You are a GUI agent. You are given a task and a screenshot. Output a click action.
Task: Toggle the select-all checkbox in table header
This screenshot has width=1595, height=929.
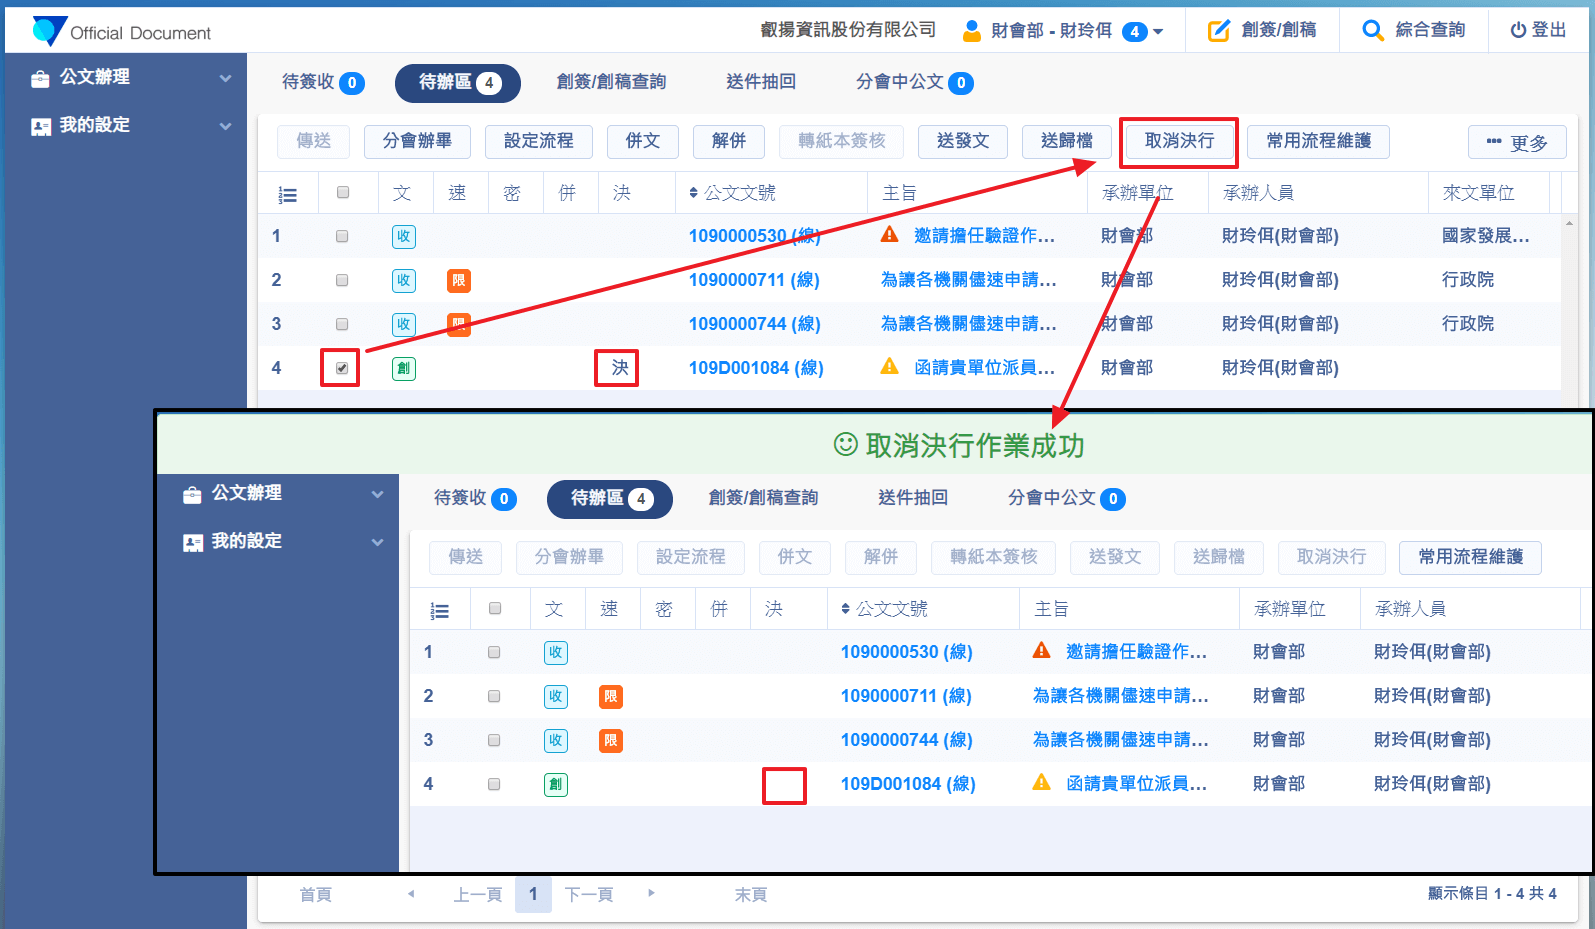pyautogui.click(x=343, y=192)
